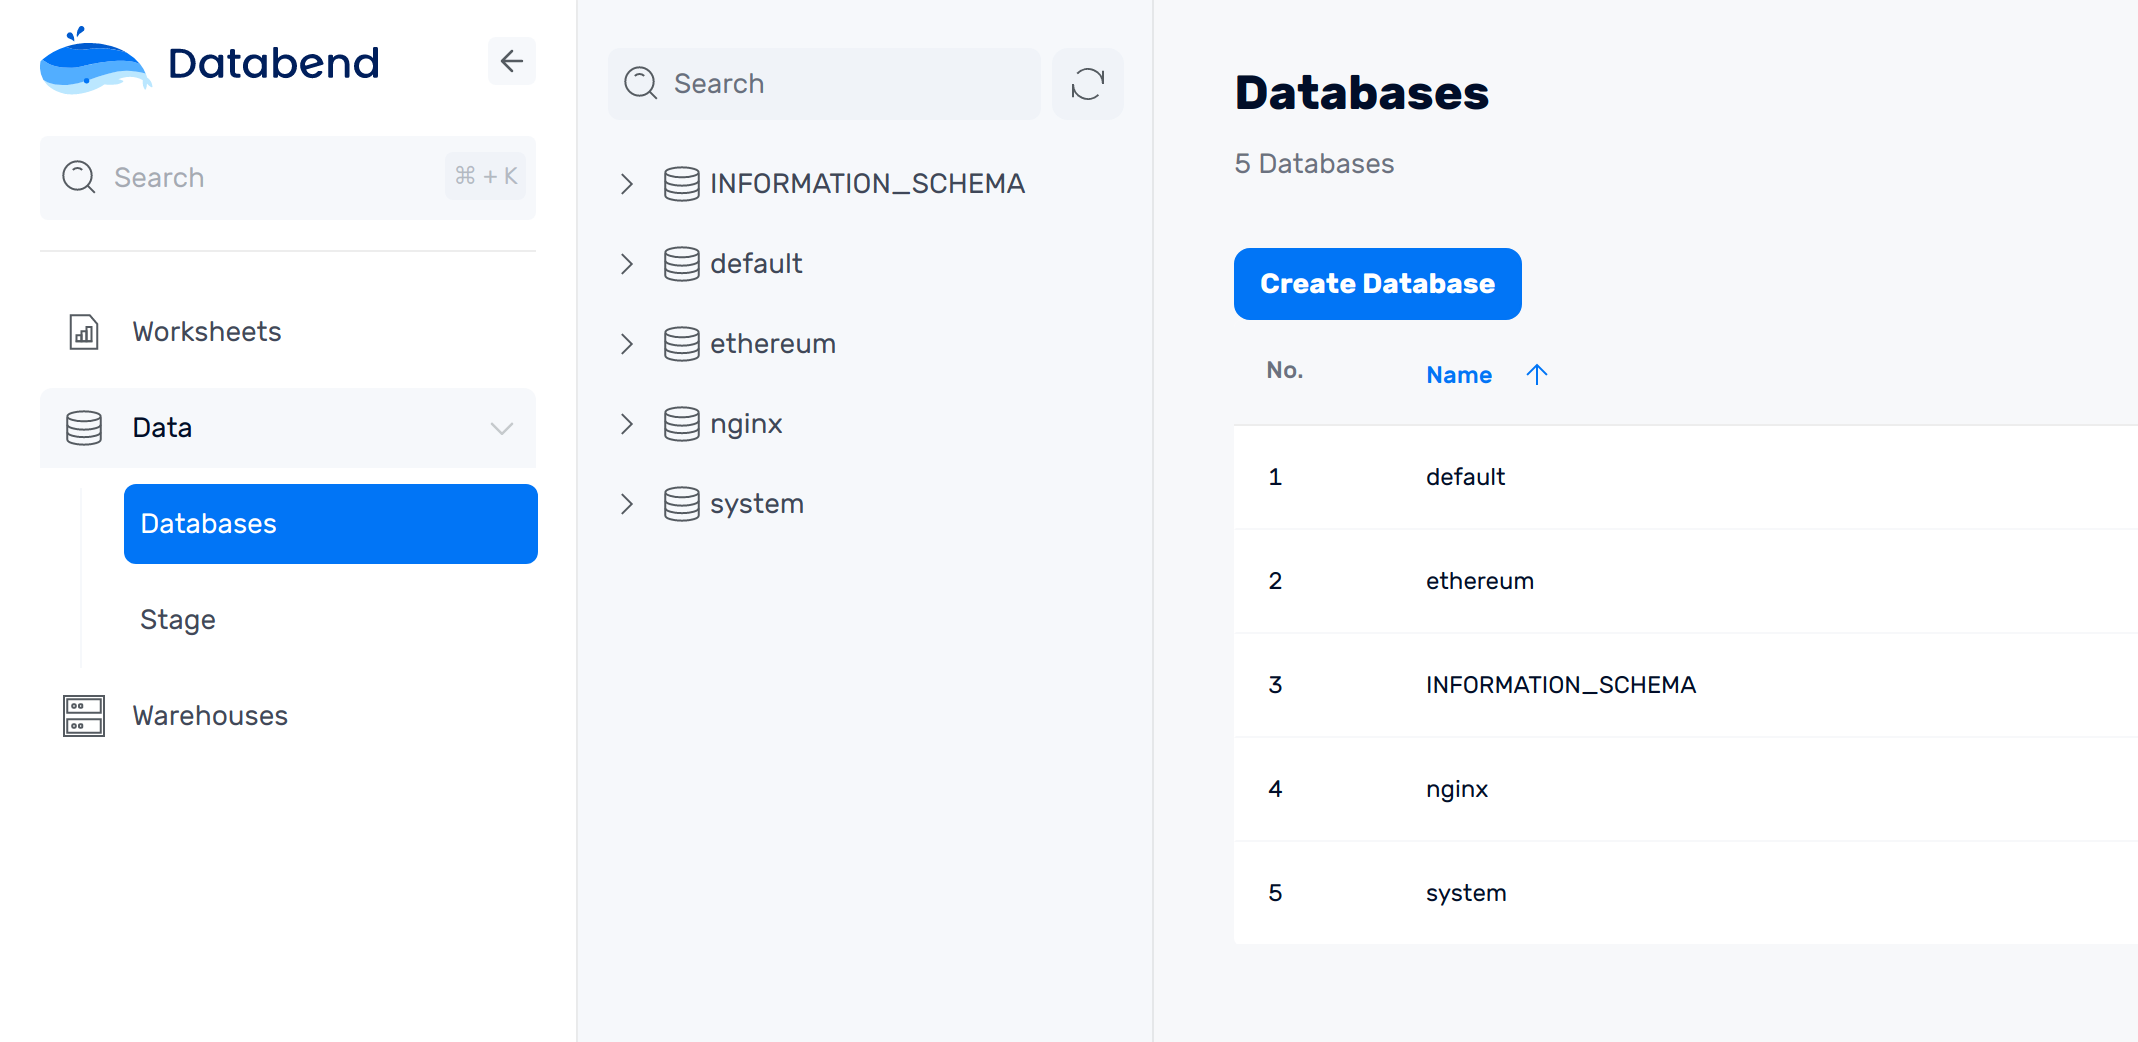
Task: Expand the INFORMATION_SCHEMA tree node
Action: [x=627, y=184]
